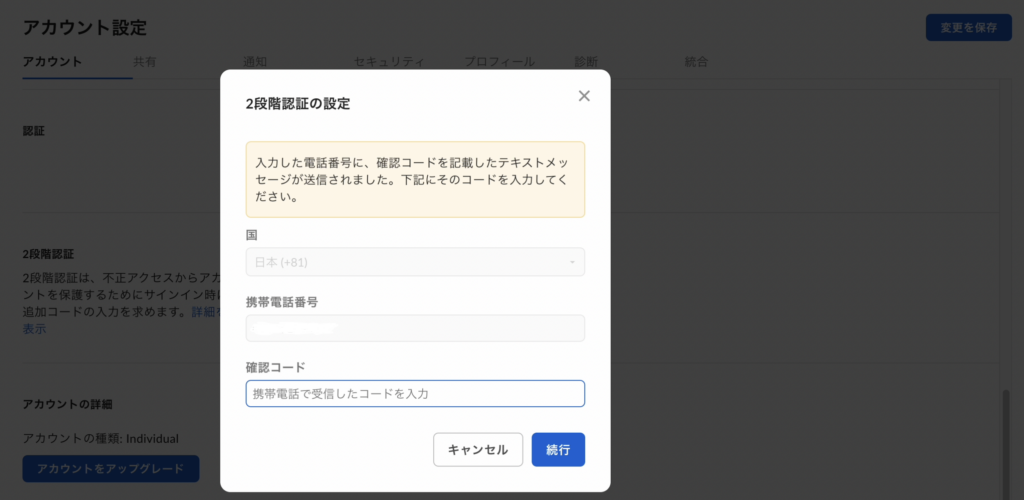Focus the 確認コード input field
1024x500 pixels.
415,394
